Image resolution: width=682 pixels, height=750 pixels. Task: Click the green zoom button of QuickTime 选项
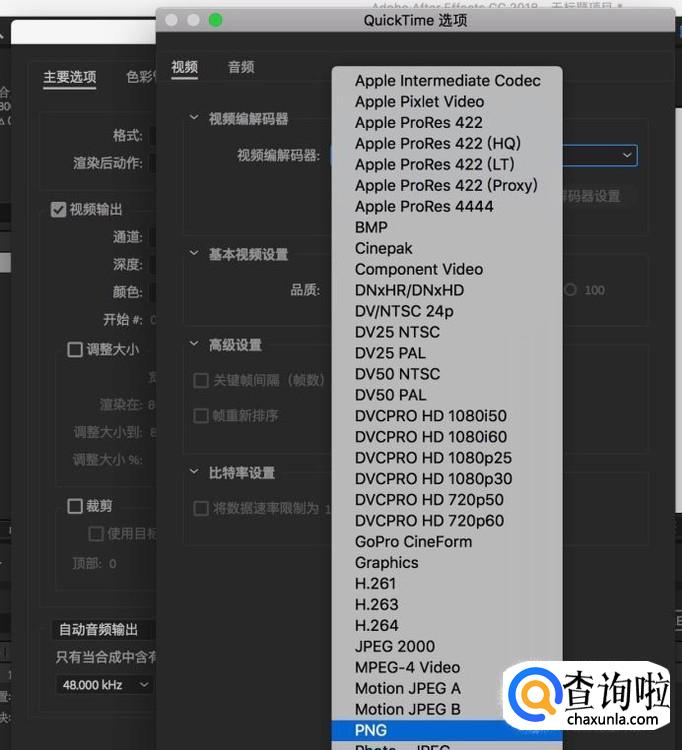[215, 20]
